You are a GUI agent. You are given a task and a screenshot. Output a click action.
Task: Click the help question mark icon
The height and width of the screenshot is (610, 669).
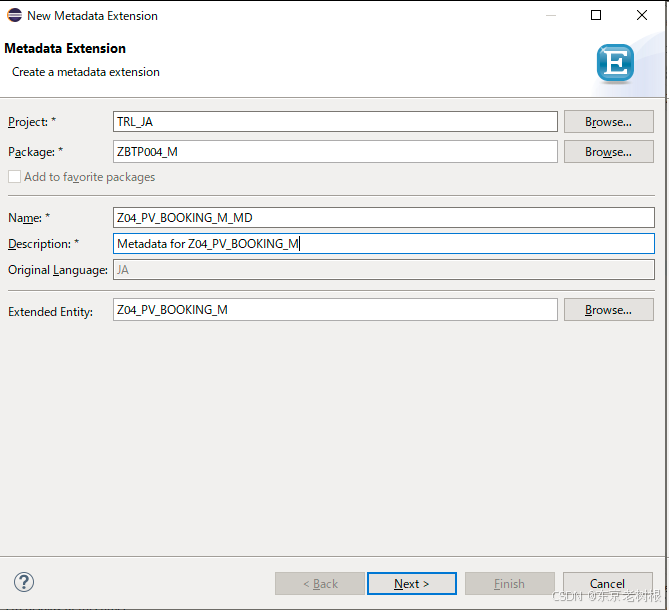[x=24, y=582]
